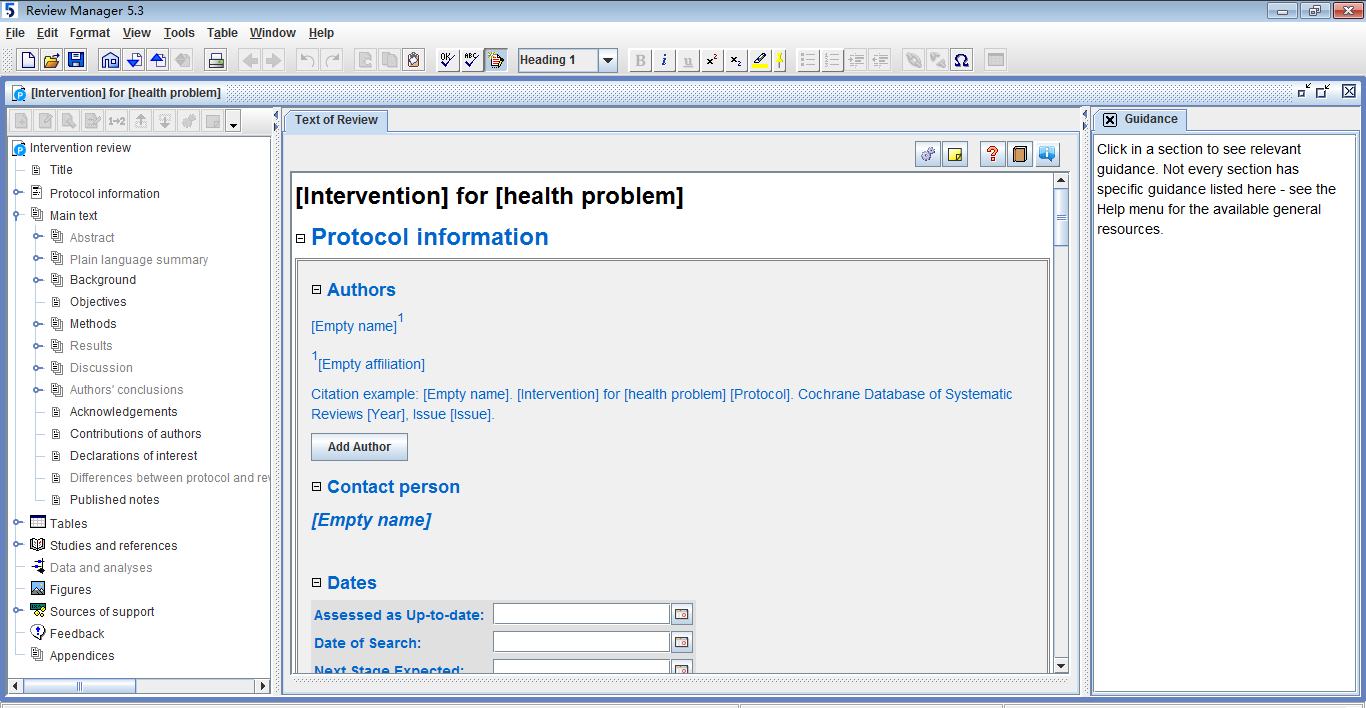Image resolution: width=1366 pixels, height=708 pixels.
Task: Toggle underline formatting button
Action: 688,60
